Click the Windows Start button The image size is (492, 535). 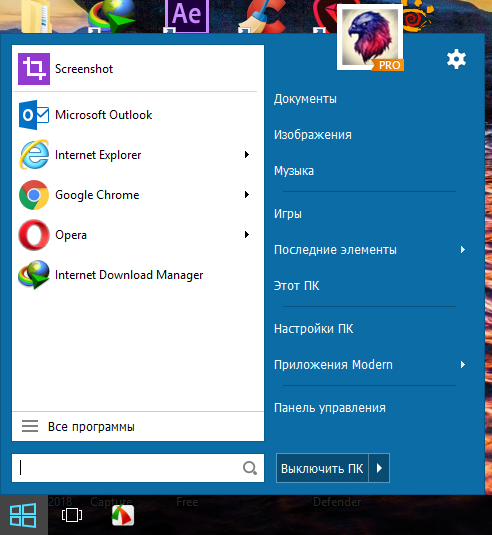23,515
